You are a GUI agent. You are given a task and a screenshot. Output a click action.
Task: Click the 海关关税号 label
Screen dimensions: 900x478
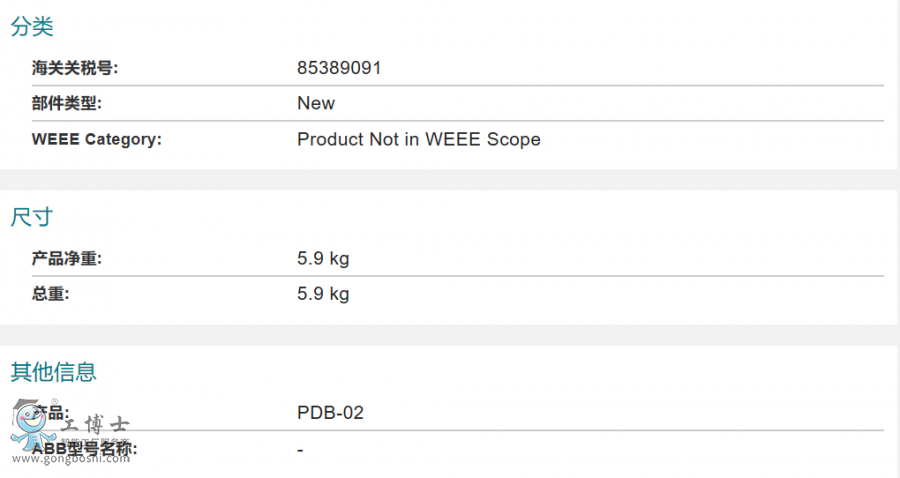[x=75, y=68]
